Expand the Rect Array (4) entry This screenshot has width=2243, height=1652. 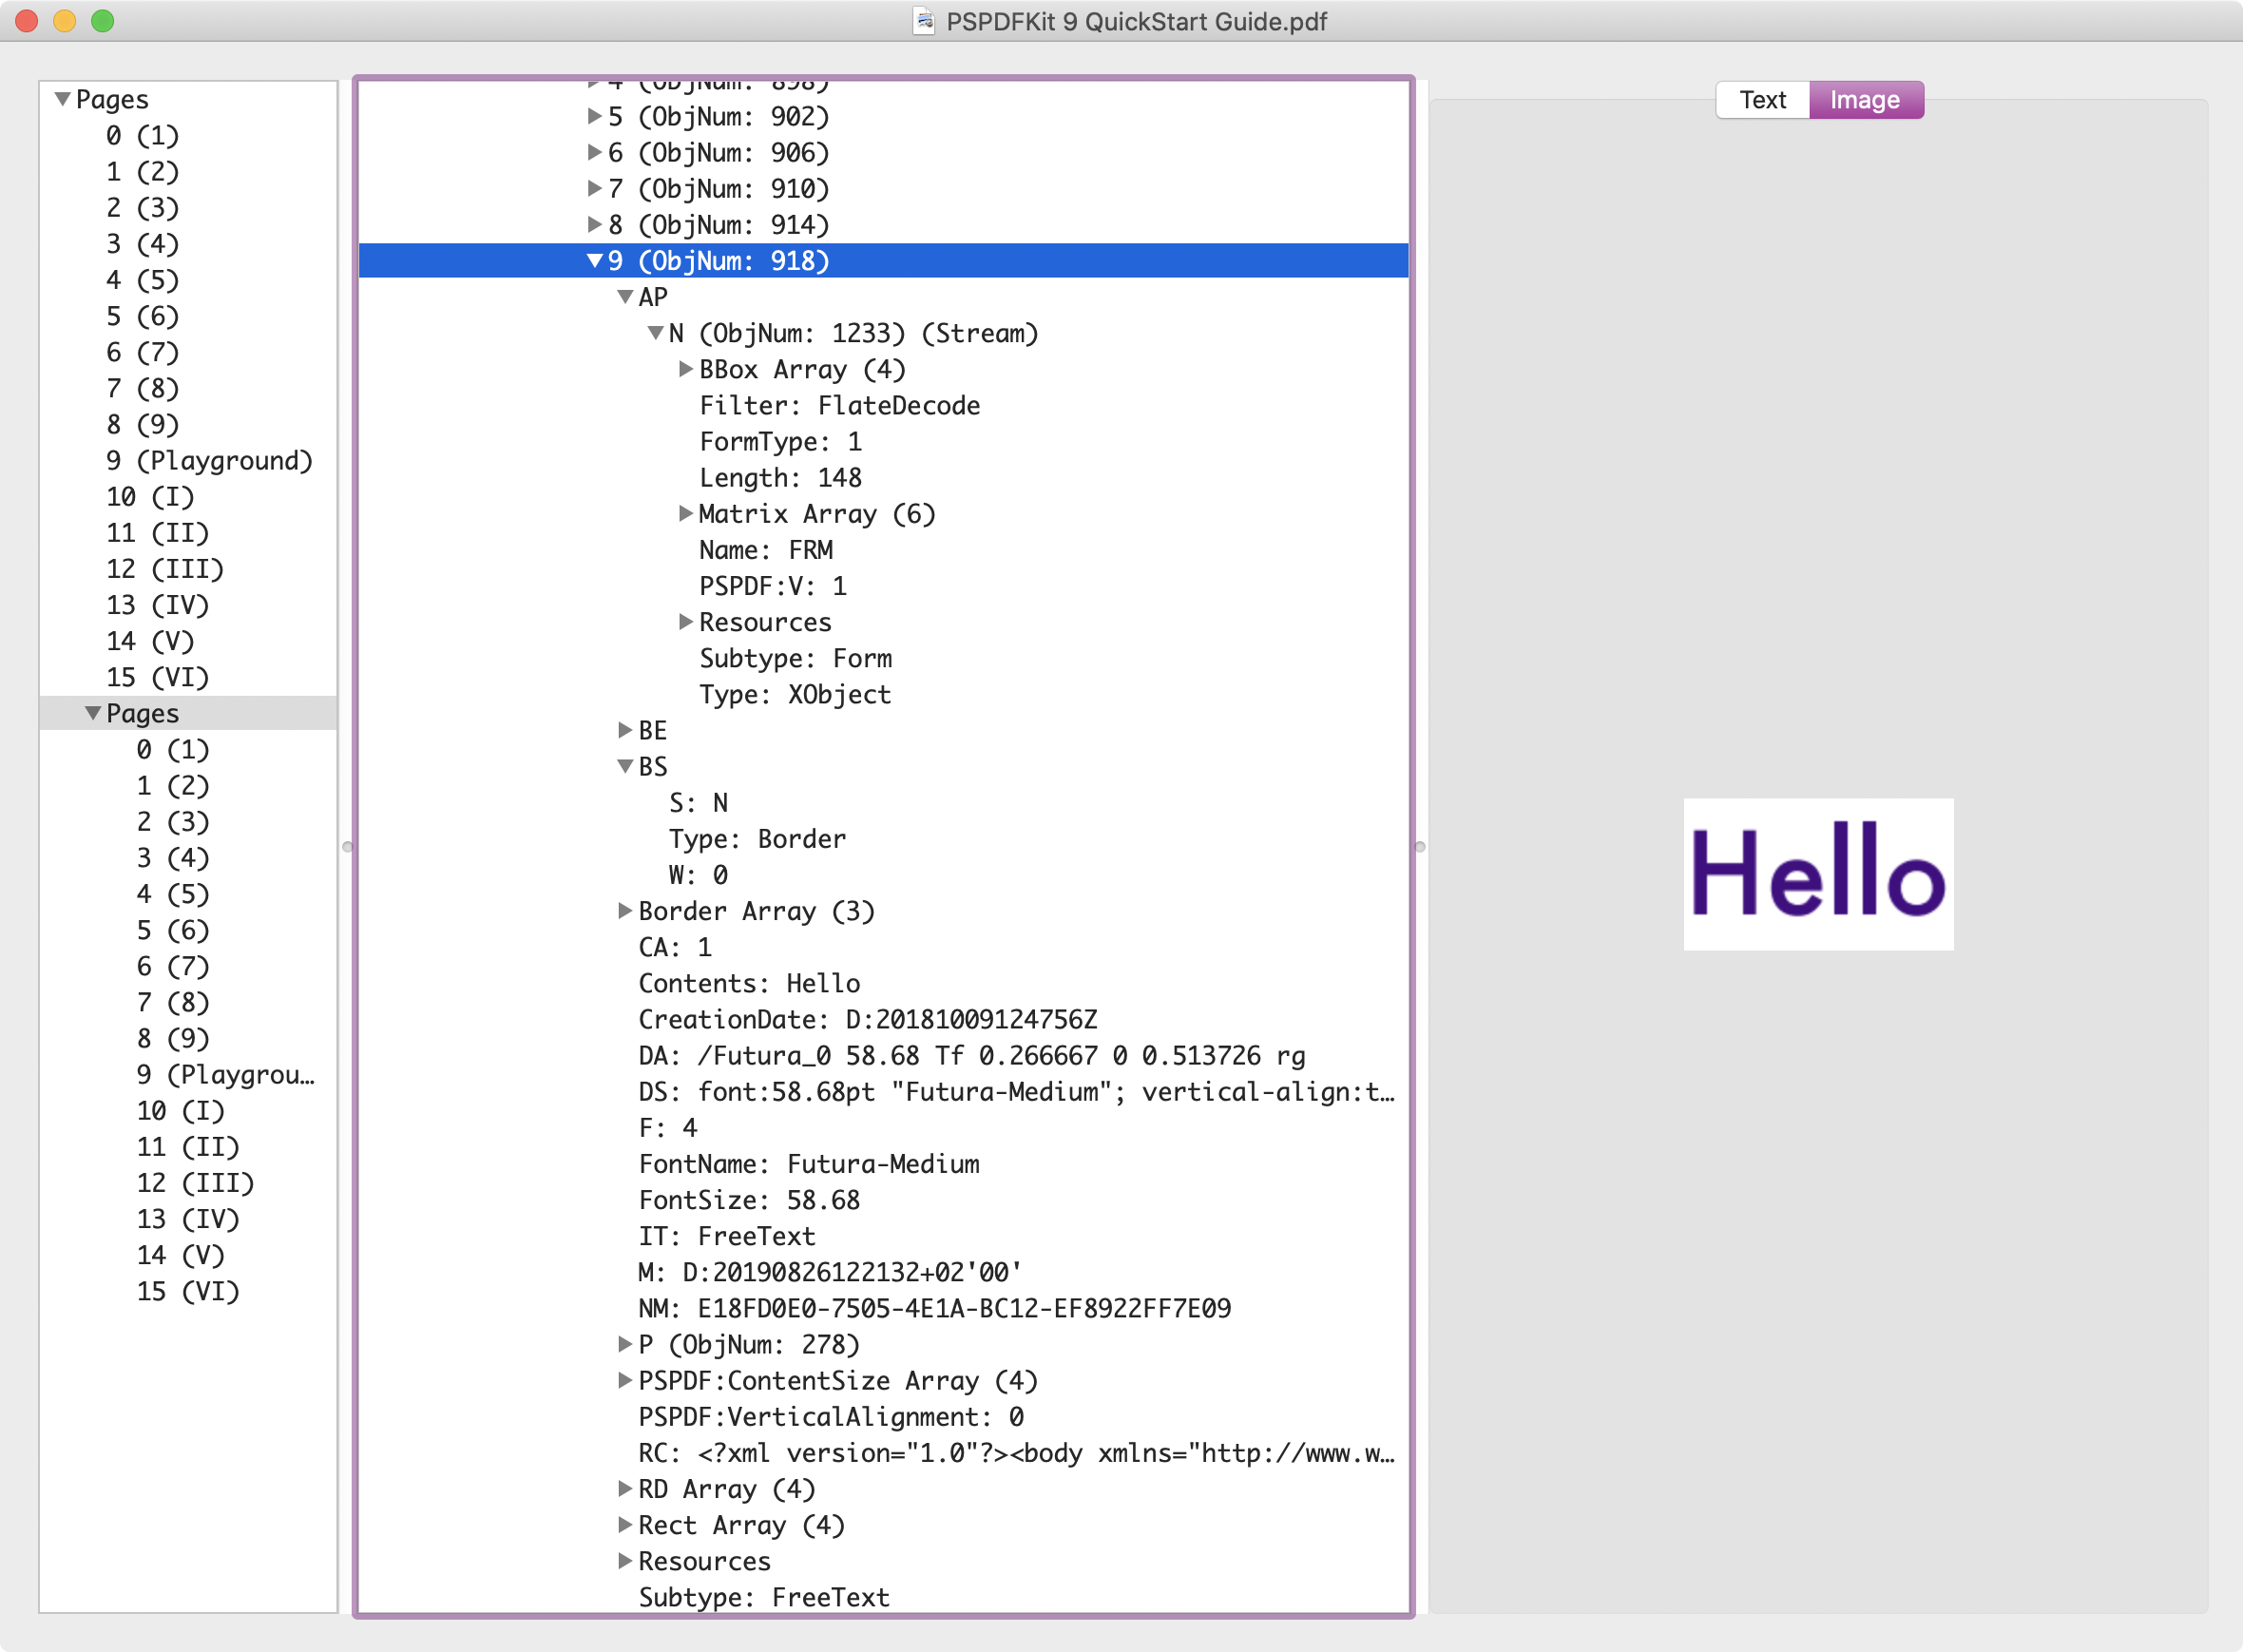point(626,1525)
